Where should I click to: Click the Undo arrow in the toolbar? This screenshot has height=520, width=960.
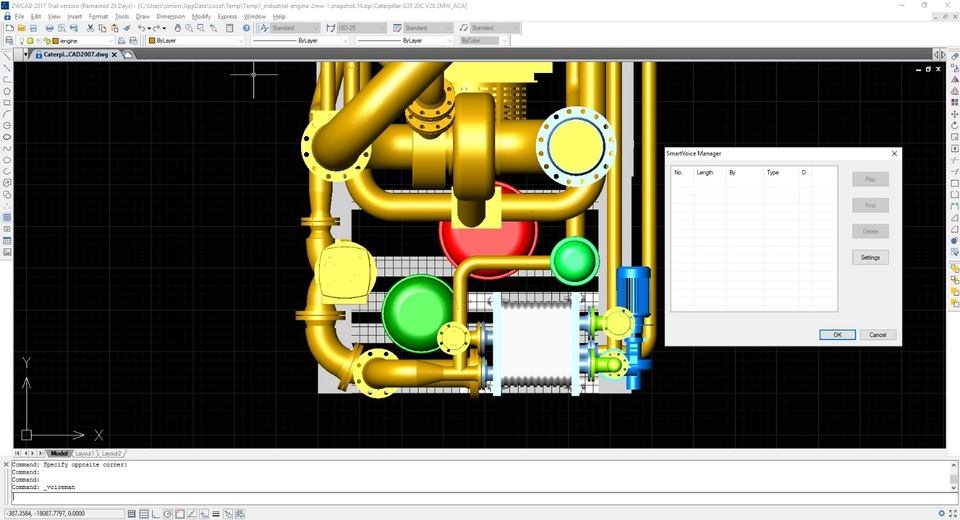click(x=141, y=28)
